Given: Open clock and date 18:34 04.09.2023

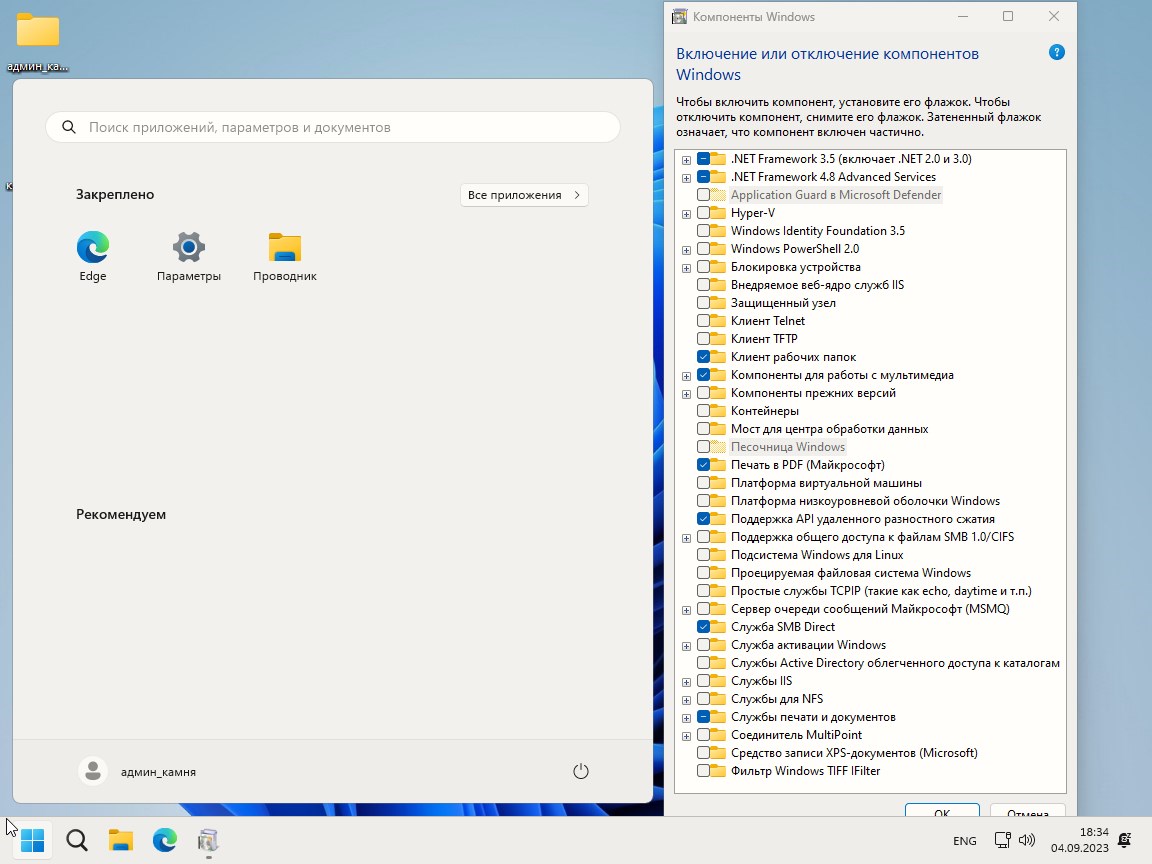Looking at the screenshot, I should (x=1079, y=840).
